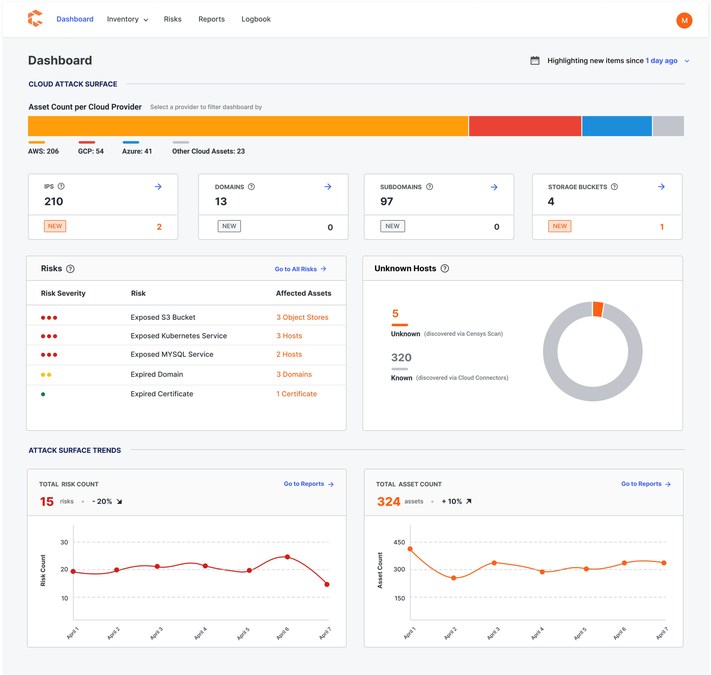Click the April 6 point on risk chart
Viewport: 711px width, 675px height.
point(287,557)
